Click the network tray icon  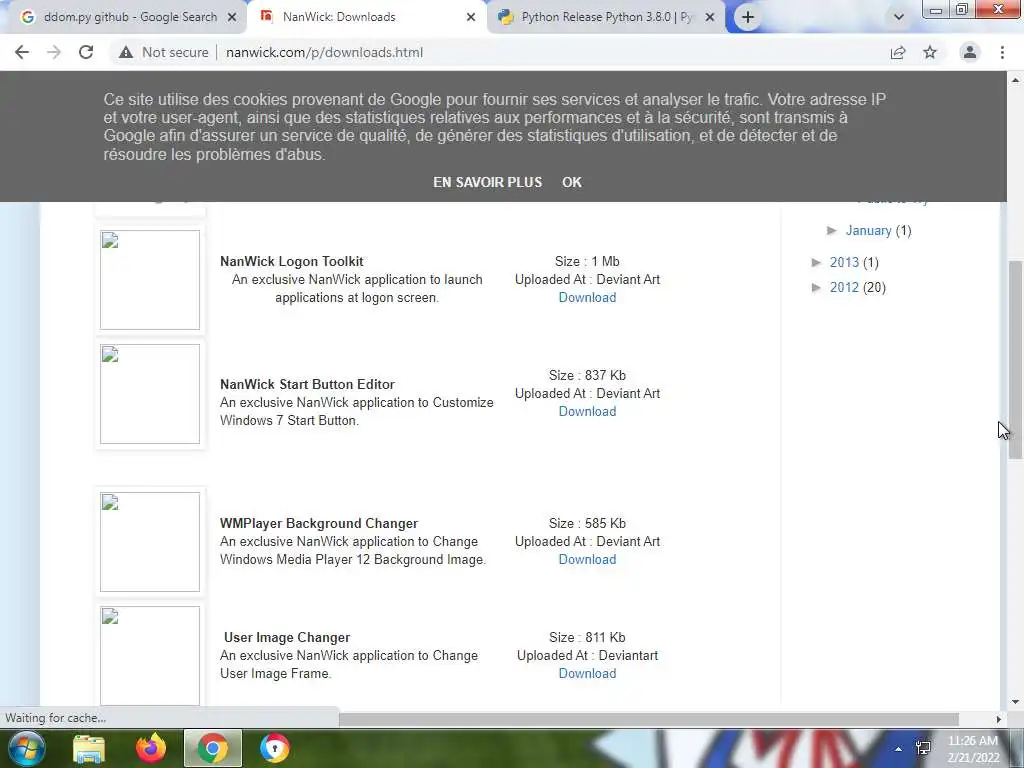coord(923,748)
